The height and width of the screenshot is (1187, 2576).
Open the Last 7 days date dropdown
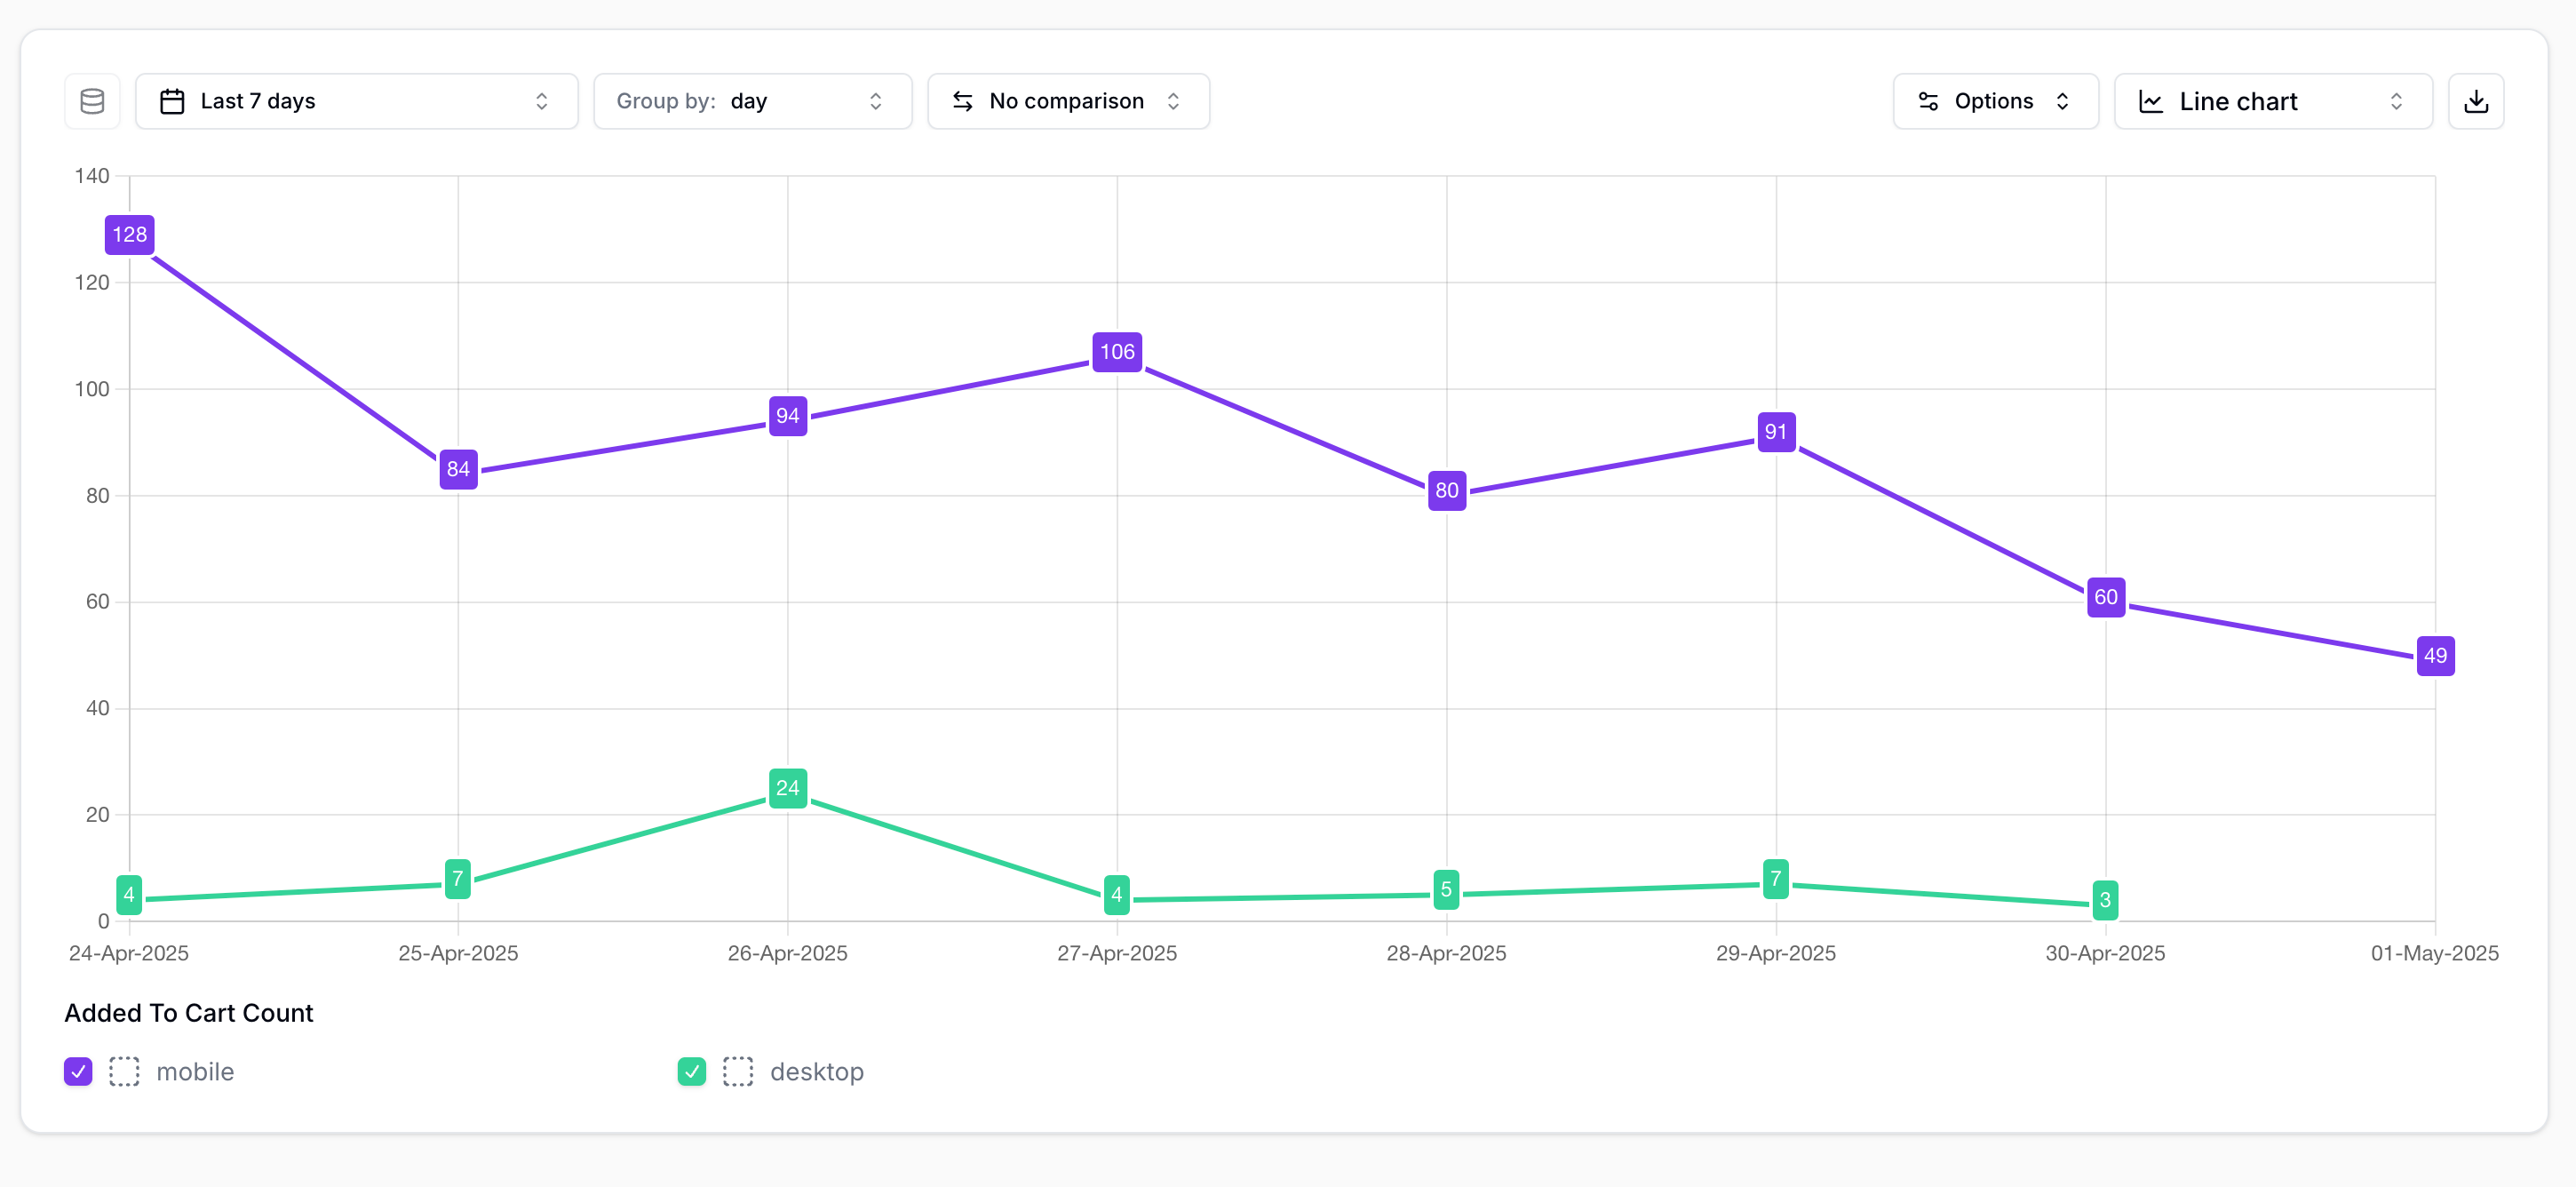click(x=356, y=101)
